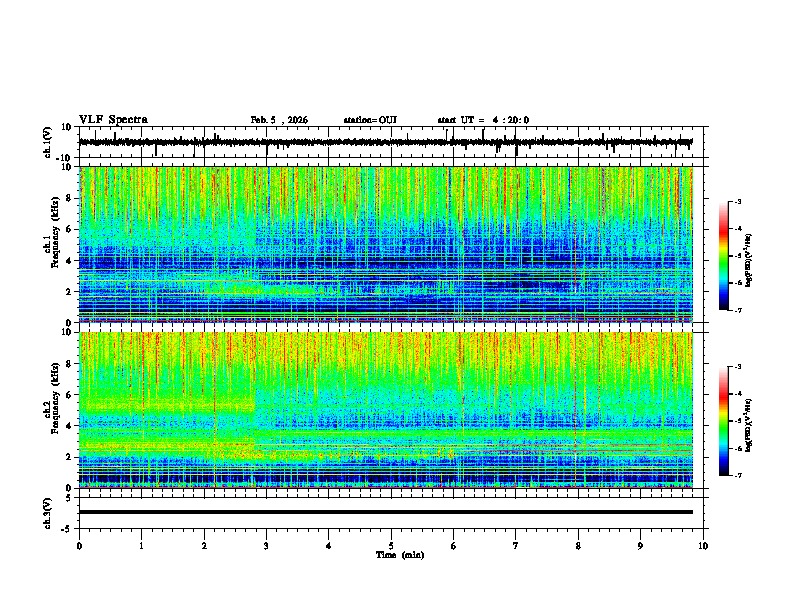
Task: Click the ch.1 spectrogram color scale bar
Action: pyautogui.click(x=724, y=255)
